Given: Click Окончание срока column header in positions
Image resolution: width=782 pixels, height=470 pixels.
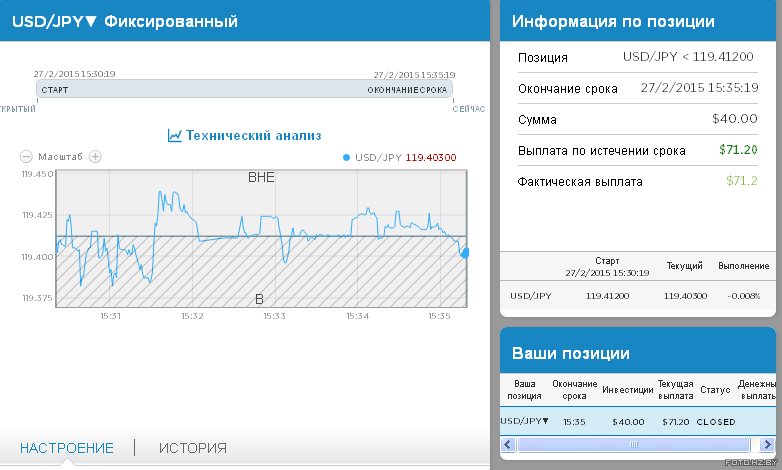Looking at the screenshot, I should click(575, 390).
